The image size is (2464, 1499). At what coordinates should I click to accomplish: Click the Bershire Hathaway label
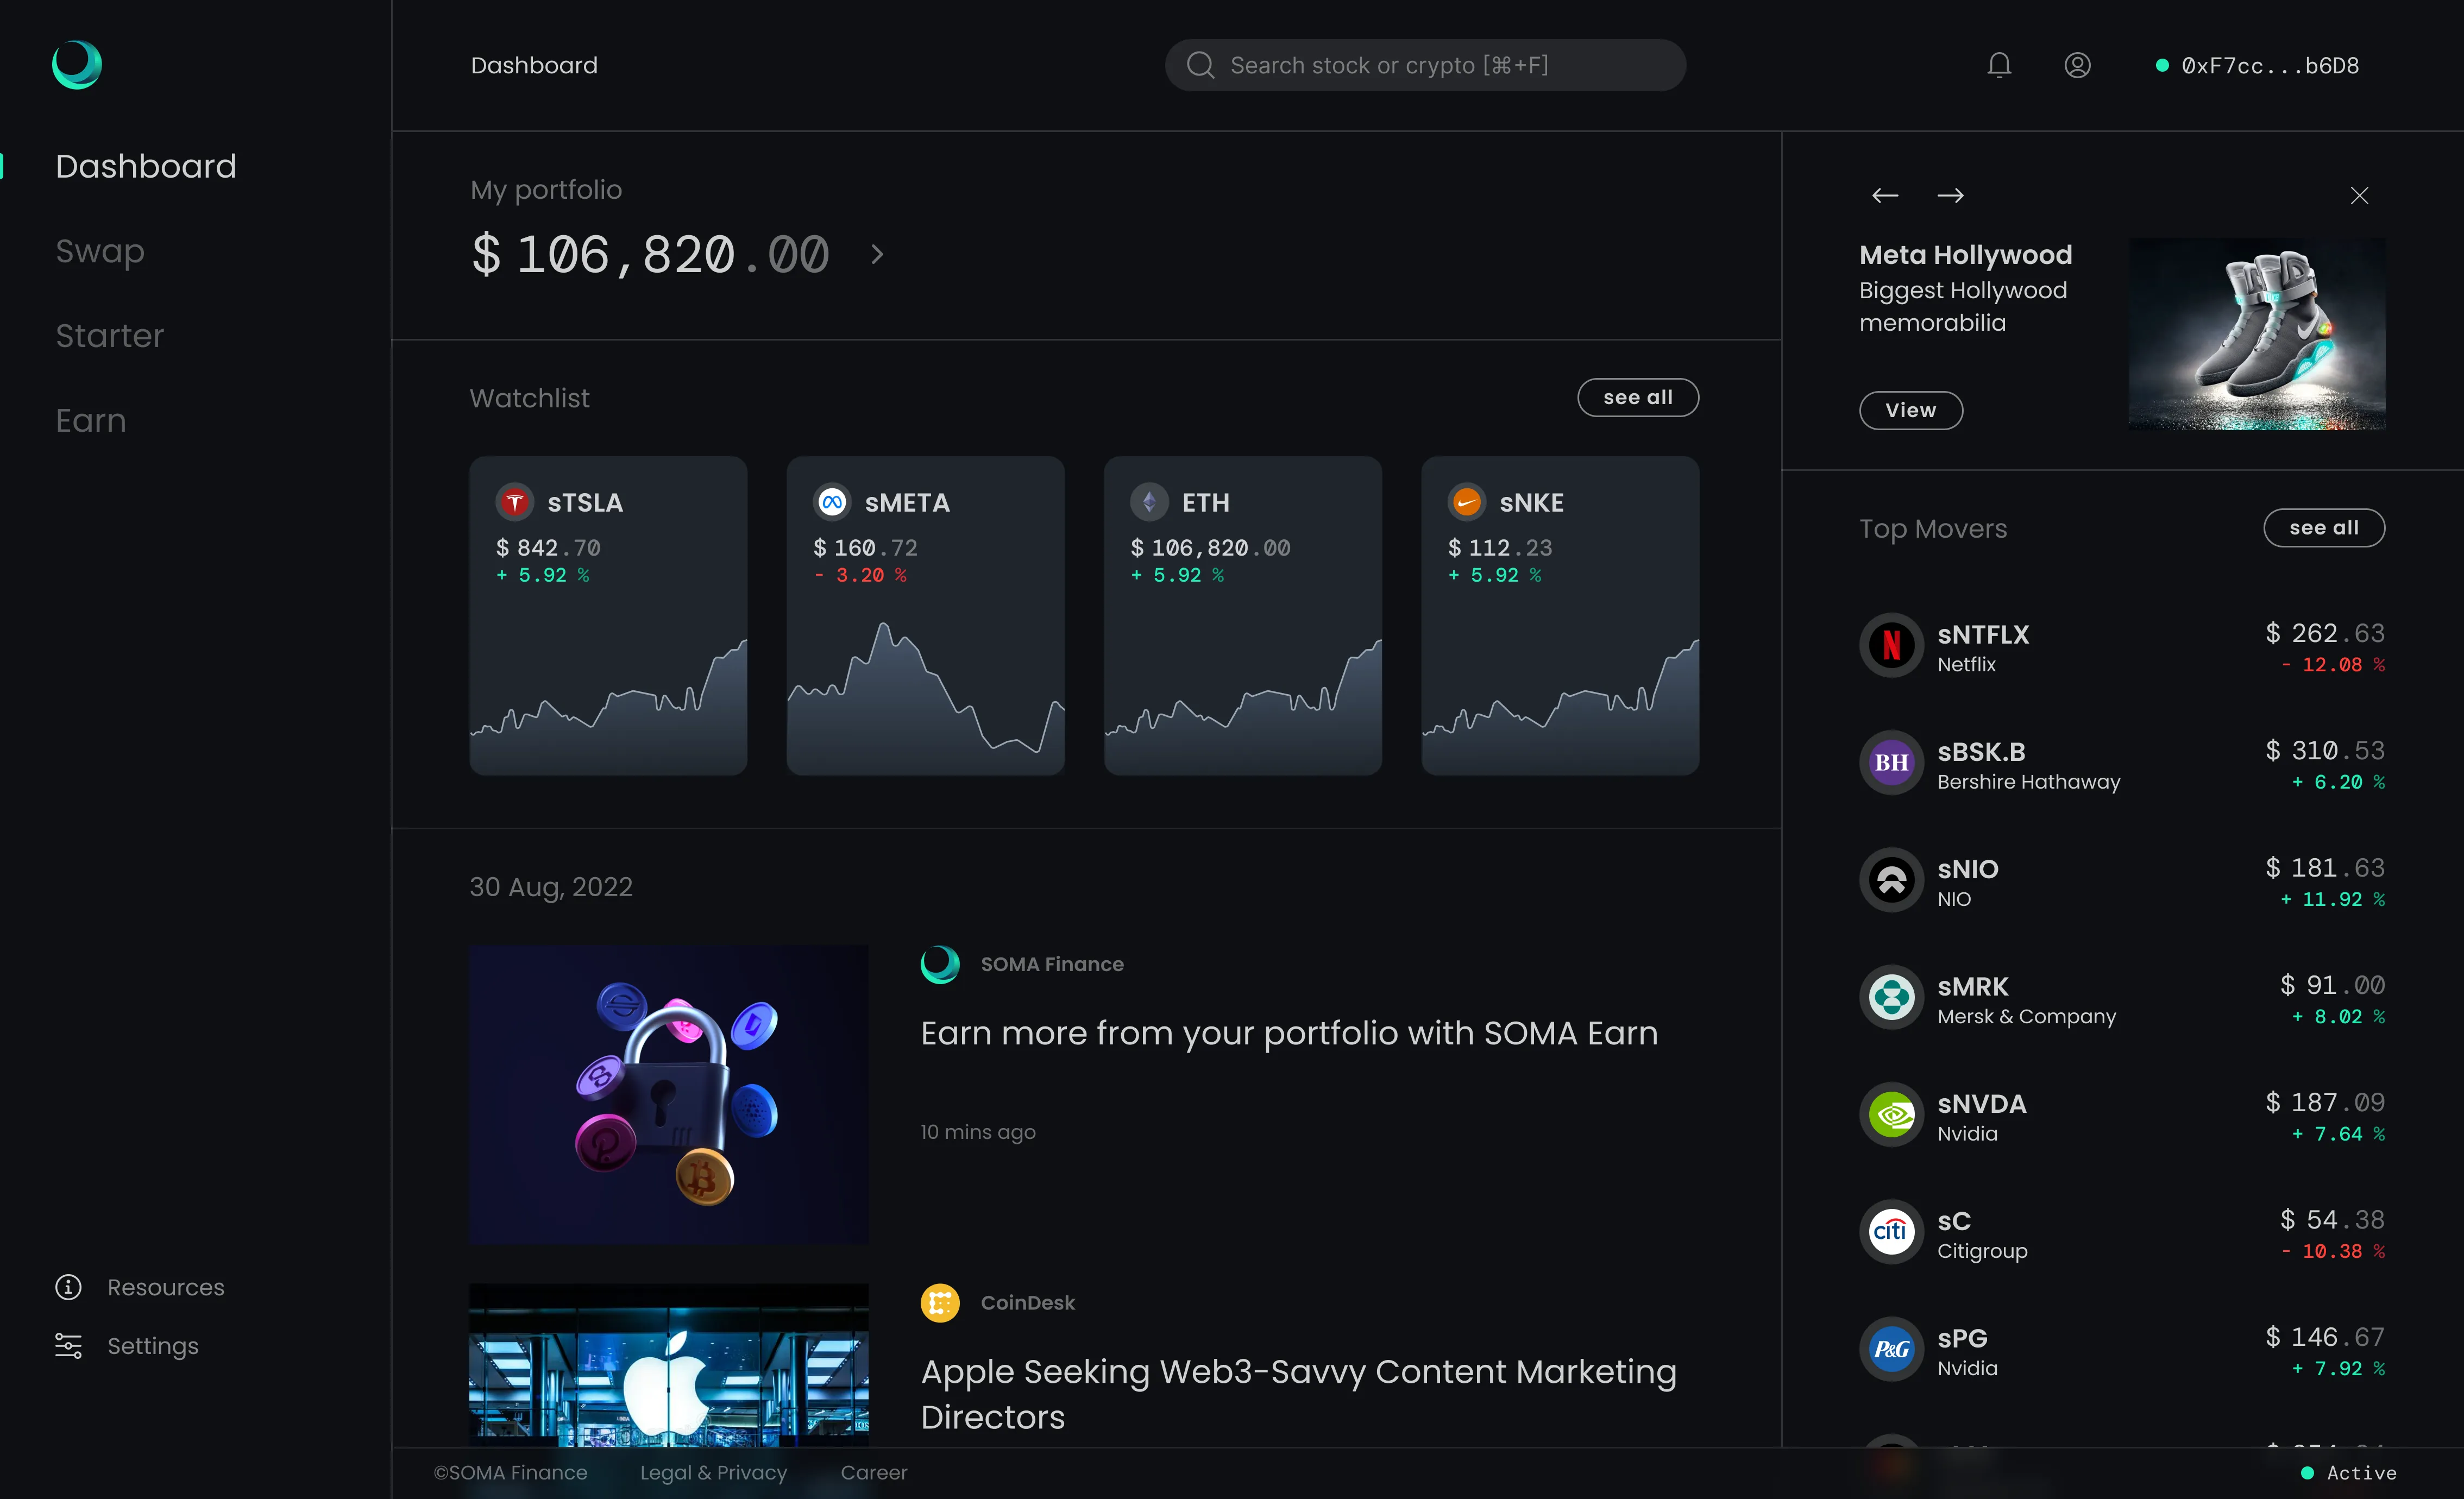click(2028, 782)
